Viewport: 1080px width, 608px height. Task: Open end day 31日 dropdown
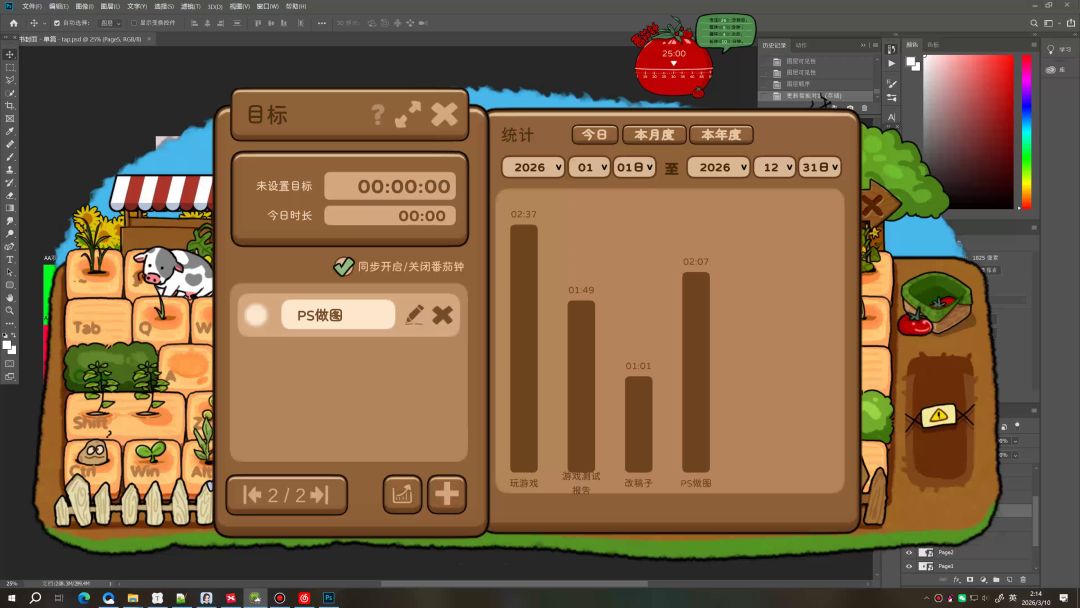click(x=820, y=167)
